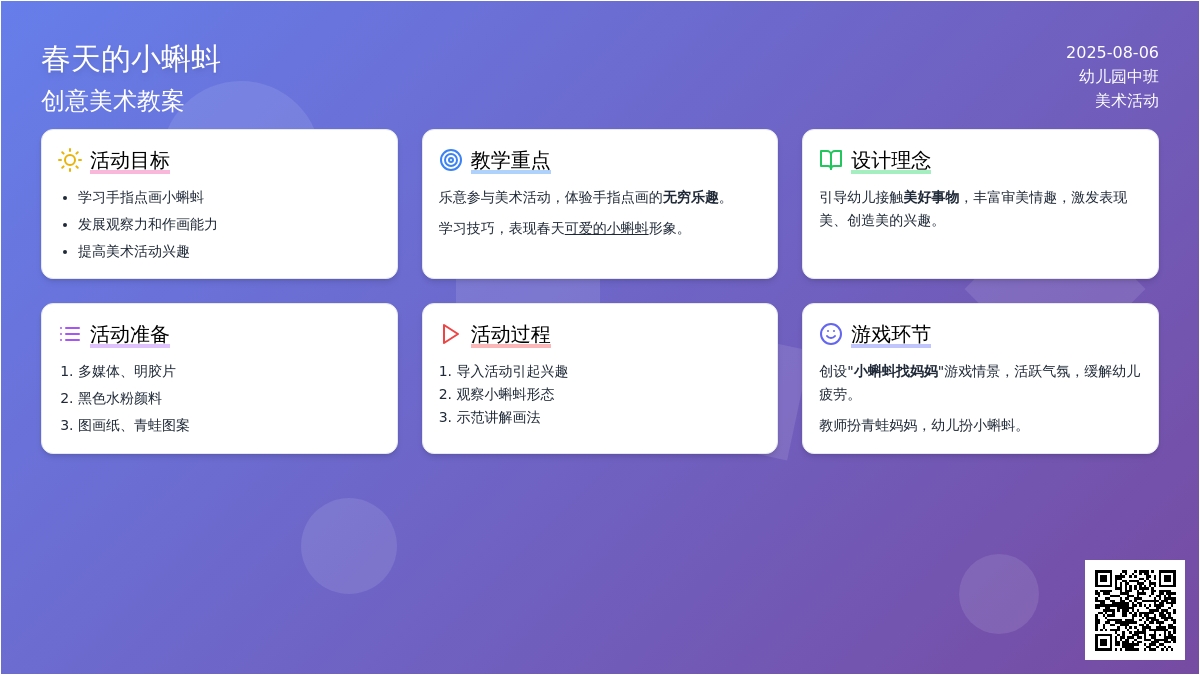Click bullet 发展观察力和作画能力

click(148, 224)
